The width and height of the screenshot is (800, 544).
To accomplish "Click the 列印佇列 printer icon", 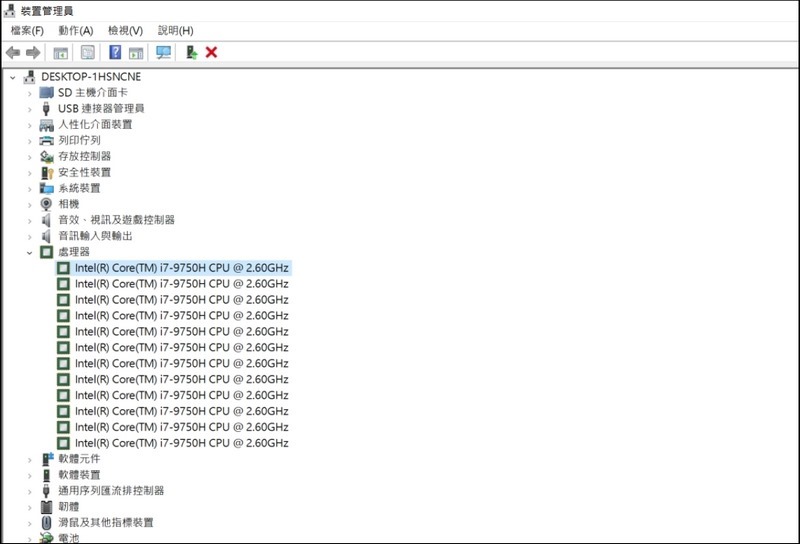I will click(x=46, y=140).
